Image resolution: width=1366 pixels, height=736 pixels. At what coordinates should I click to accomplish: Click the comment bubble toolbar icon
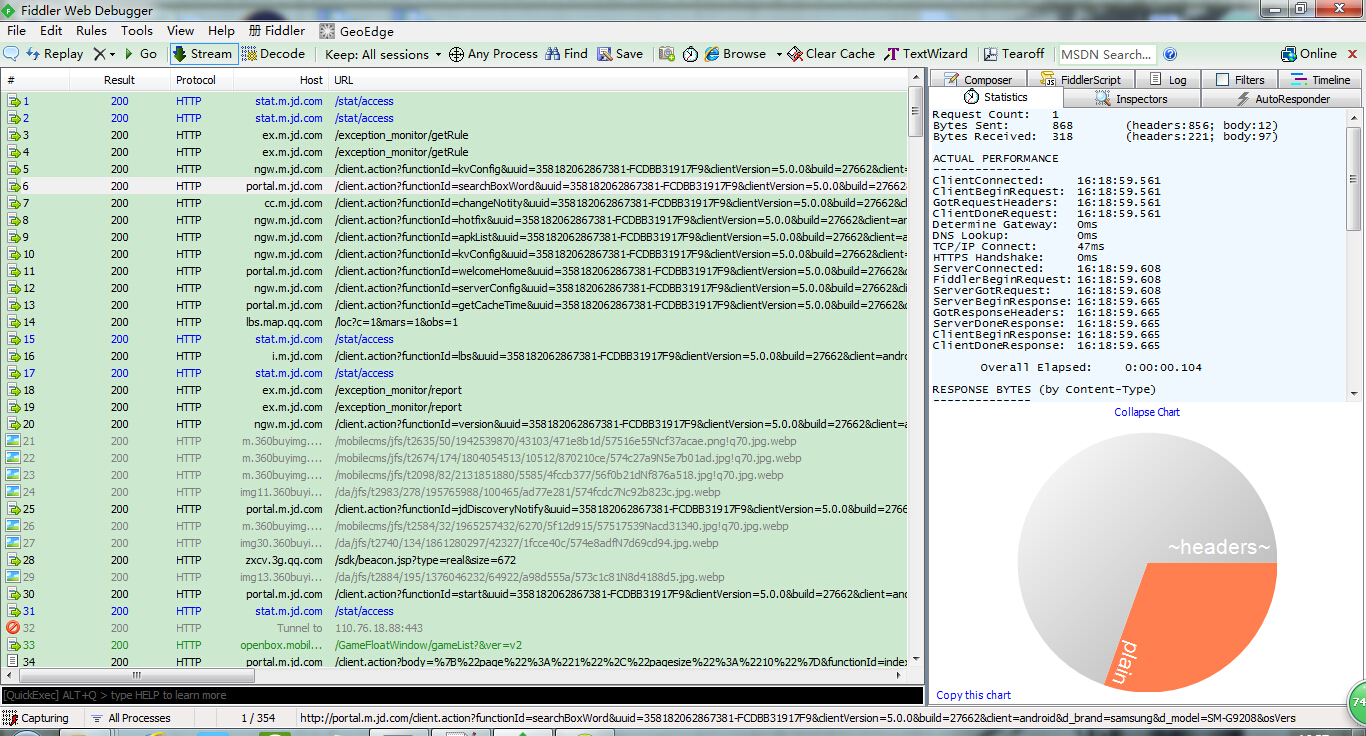12,54
